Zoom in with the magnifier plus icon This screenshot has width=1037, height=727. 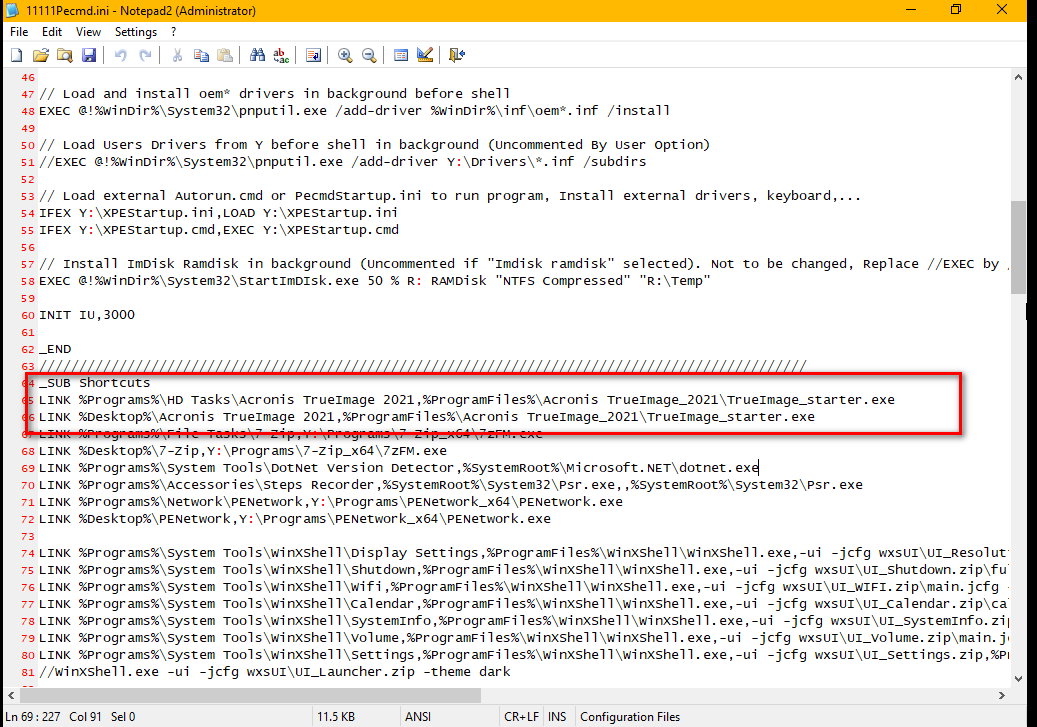[x=345, y=56]
